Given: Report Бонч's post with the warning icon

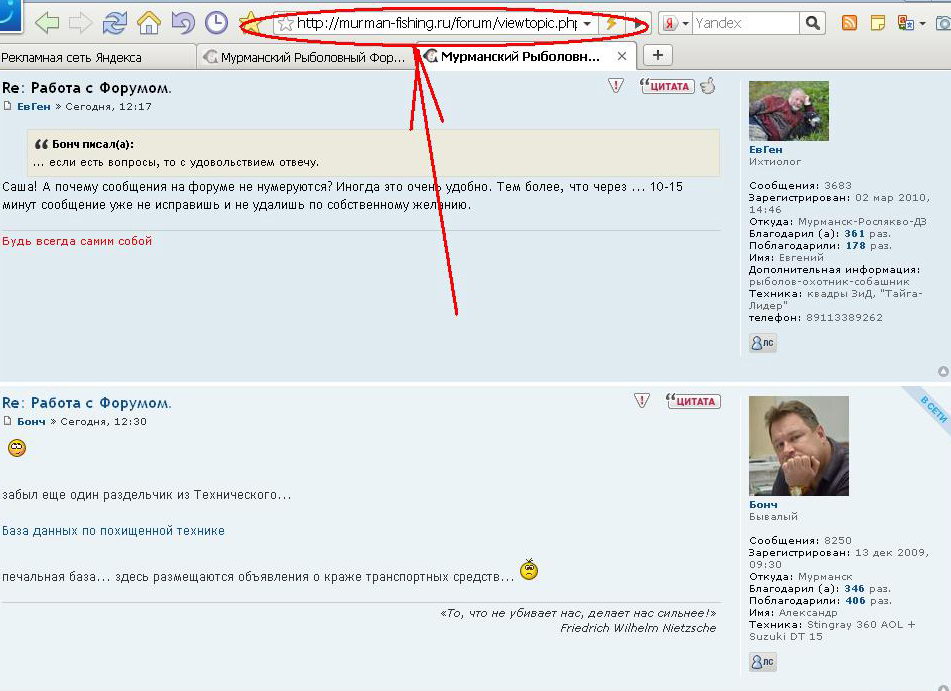Looking at the screenshot, I should pos(642,401).
